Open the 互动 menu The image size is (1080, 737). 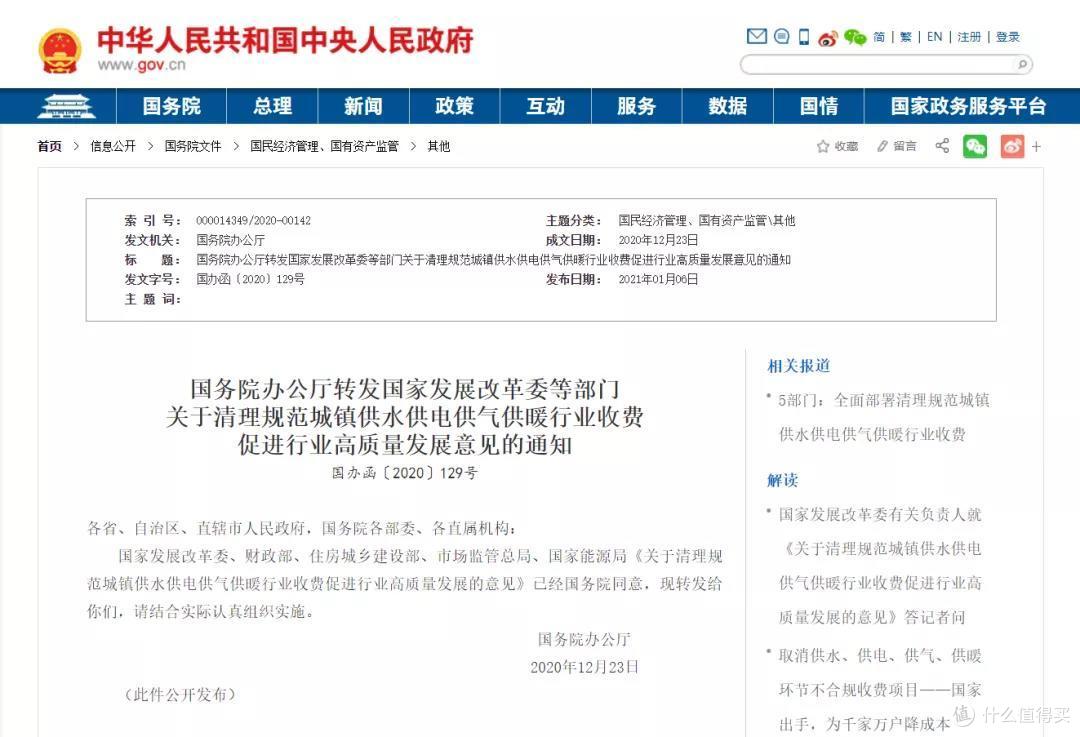(x=545, y=106)
